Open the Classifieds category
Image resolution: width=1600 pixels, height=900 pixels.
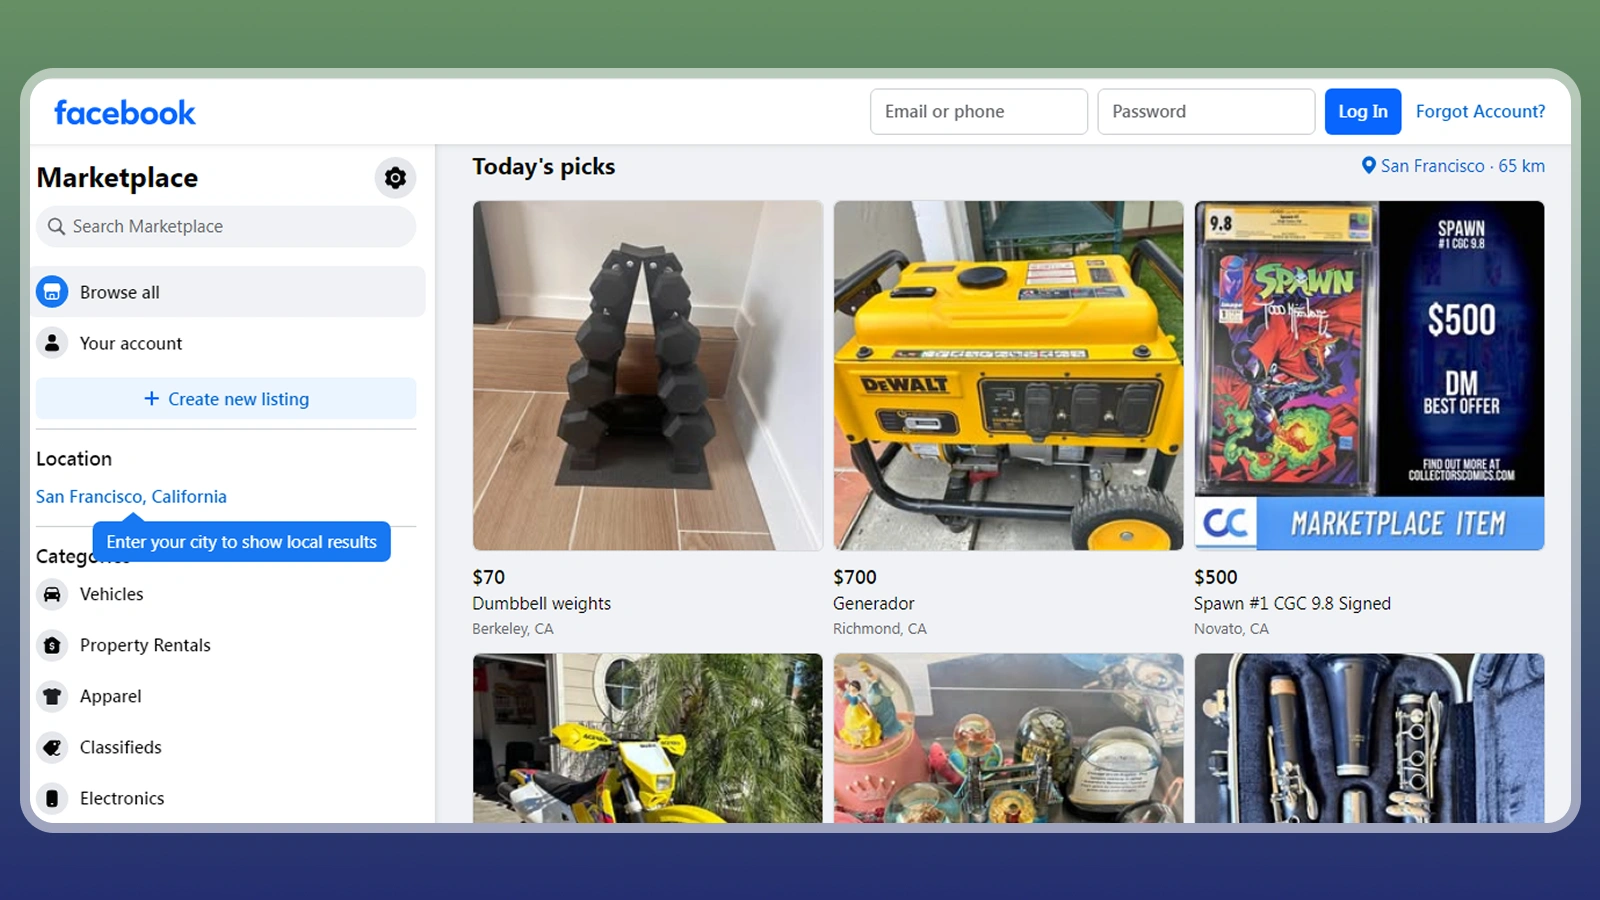click(x=230, y=747)
